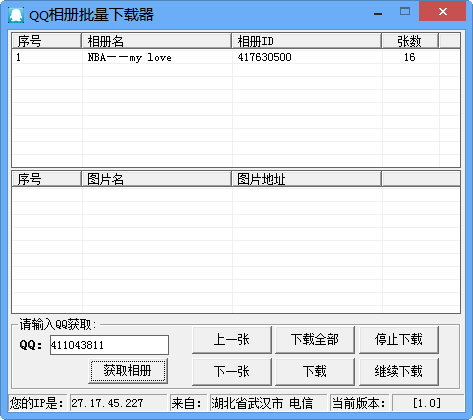Screen dimensions: 473x420
Task: Focus the QQ number input field
Action: click(x=109, y=345)
